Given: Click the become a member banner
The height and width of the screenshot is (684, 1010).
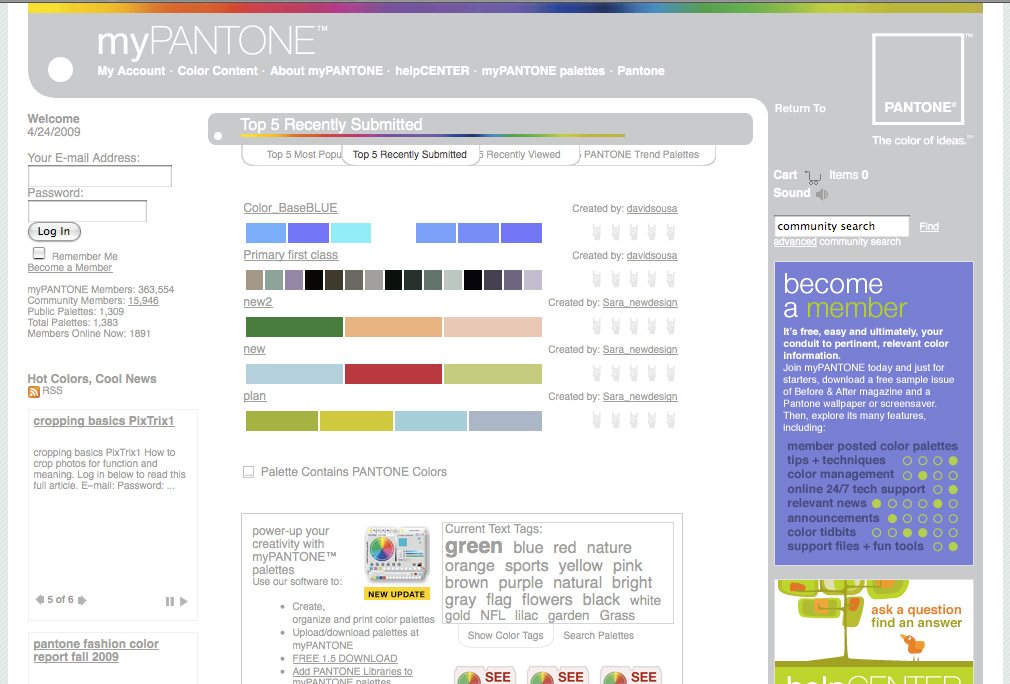Looking at the screenshot, I should (x=873, y=413).
